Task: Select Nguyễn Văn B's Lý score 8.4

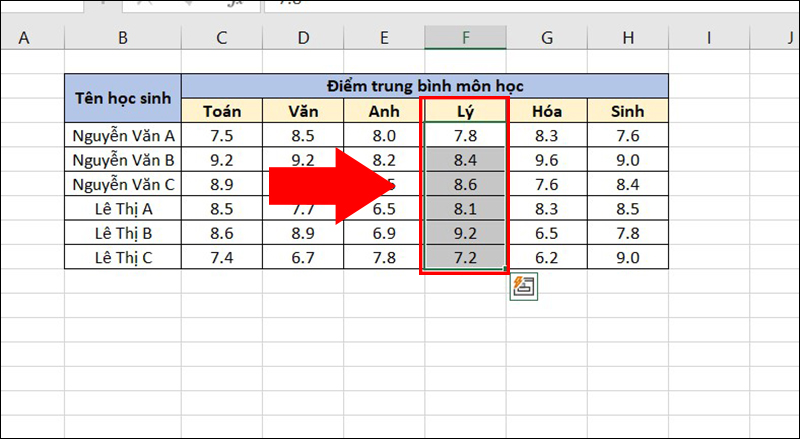Action: click(x=465, y=159)
